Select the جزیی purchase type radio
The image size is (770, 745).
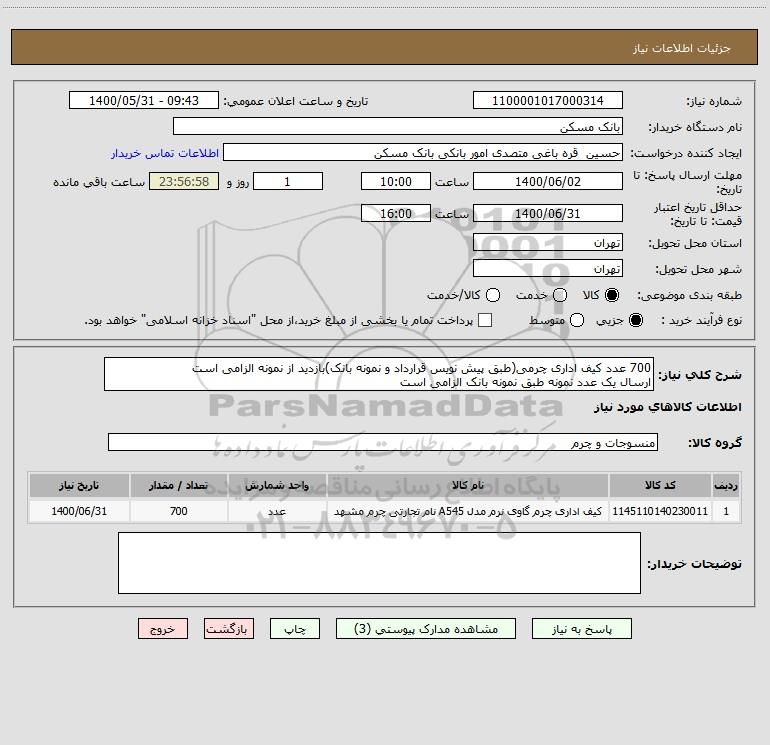click(x=636, y=320)
